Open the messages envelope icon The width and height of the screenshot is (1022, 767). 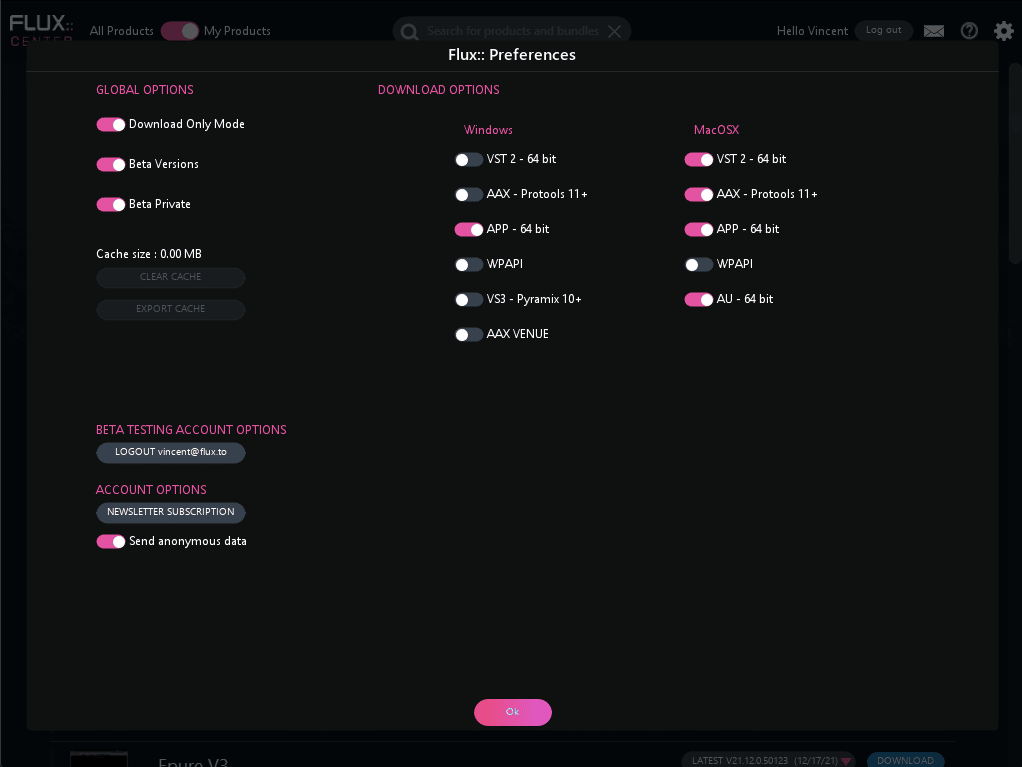tap(934, 31)
